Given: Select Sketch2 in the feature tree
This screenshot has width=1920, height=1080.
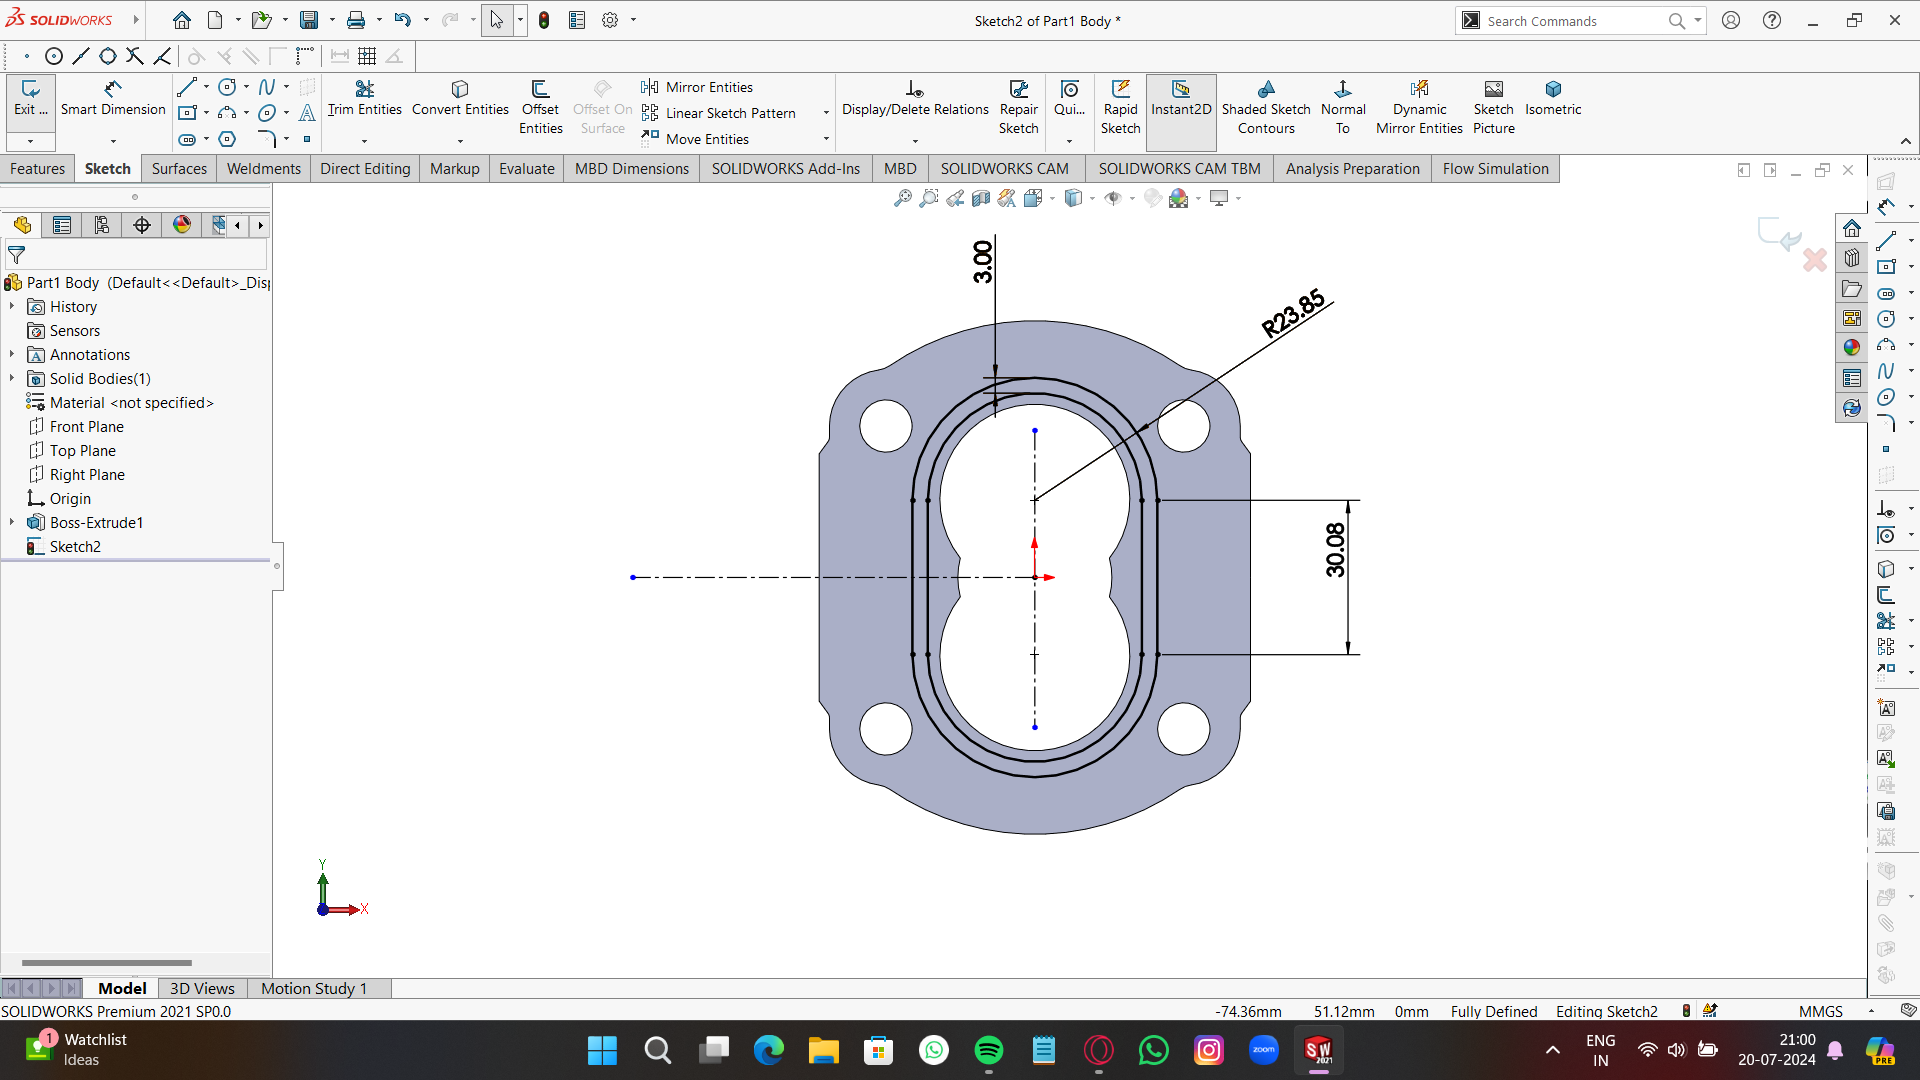Looking at the screenshot, I should click(75, 546).
